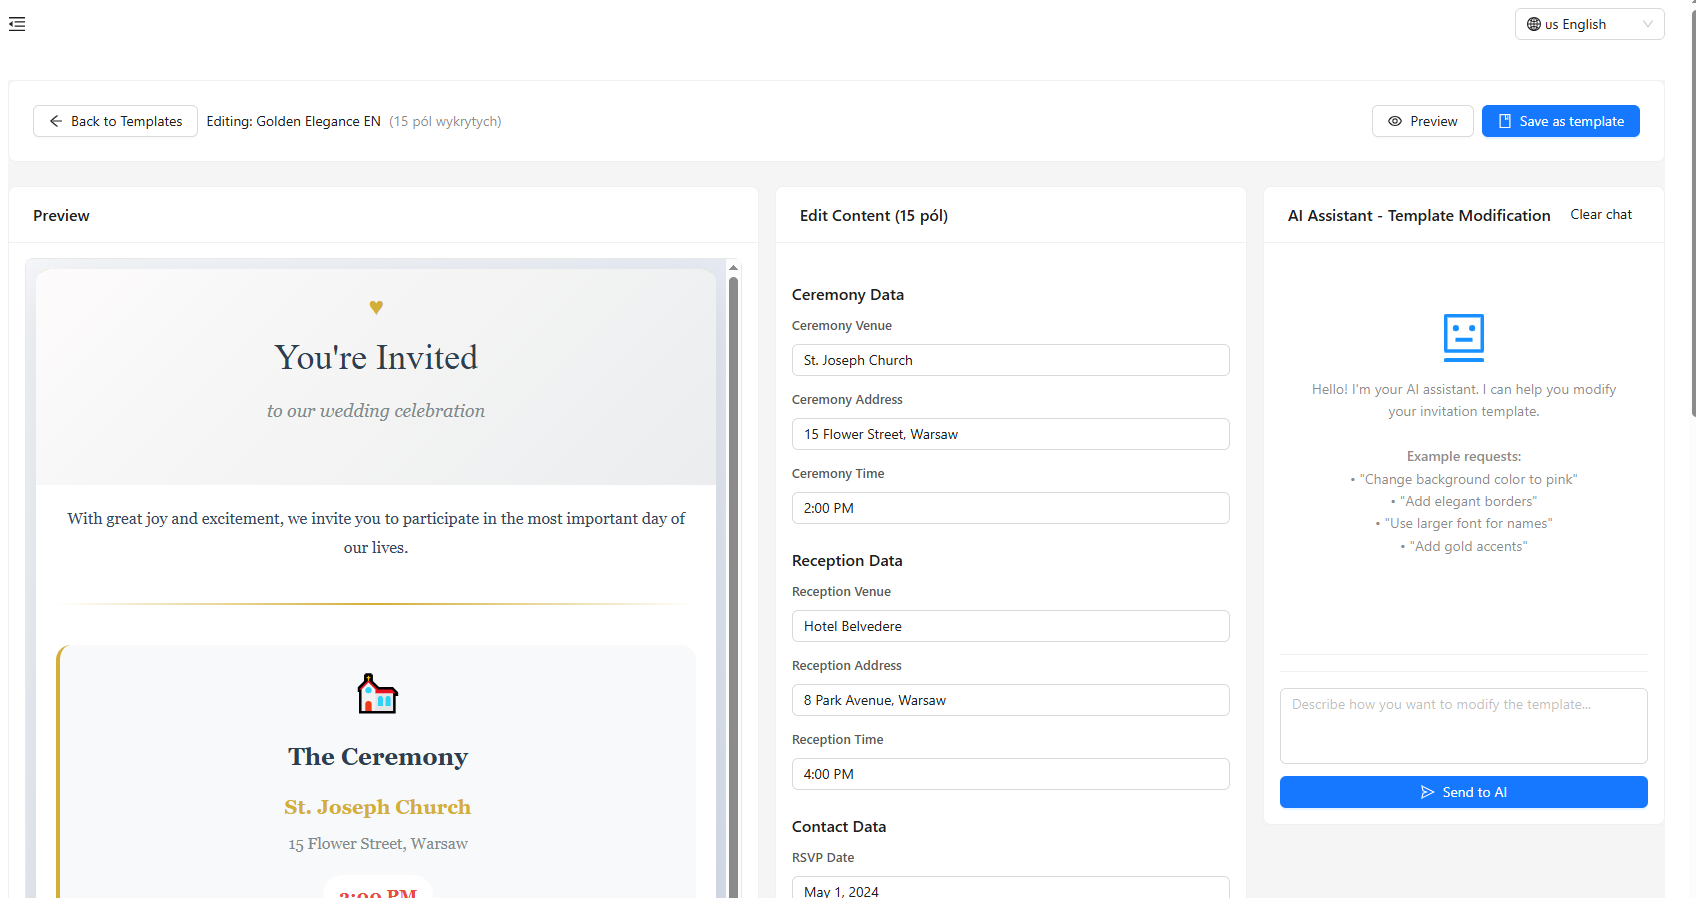
Task: Toggle the sidebar menu icon
Action: (x=17, y=24)
